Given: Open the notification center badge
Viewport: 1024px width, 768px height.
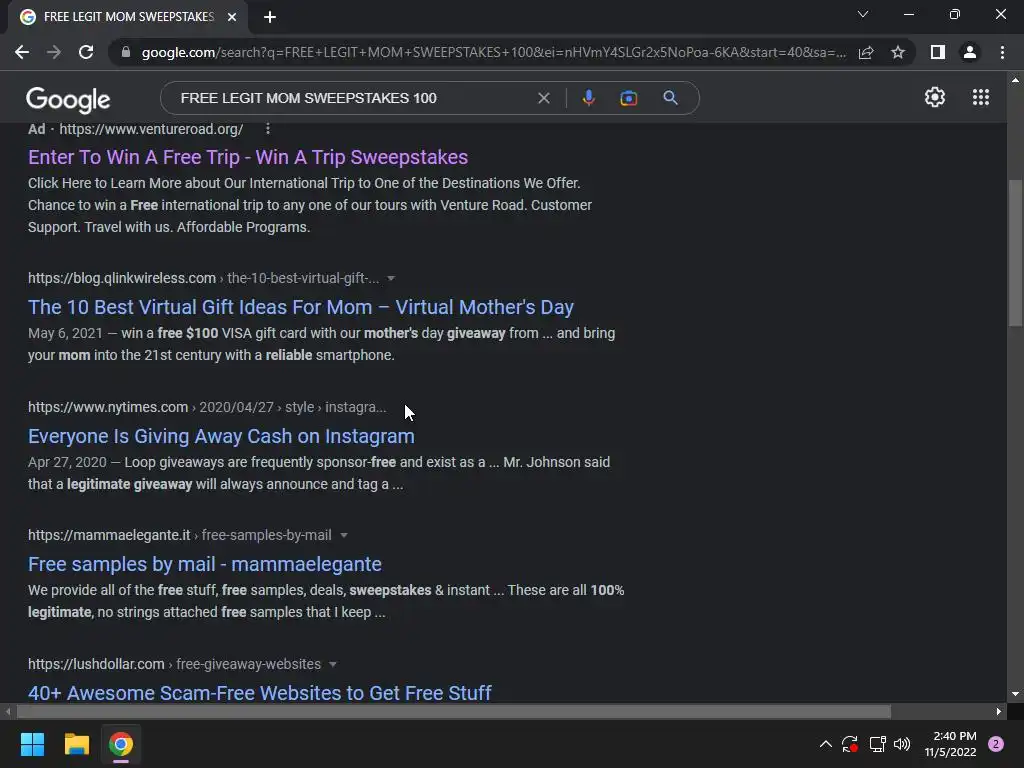Looking at the screenshot, I should pyautogui.click(x=996, y=744).
